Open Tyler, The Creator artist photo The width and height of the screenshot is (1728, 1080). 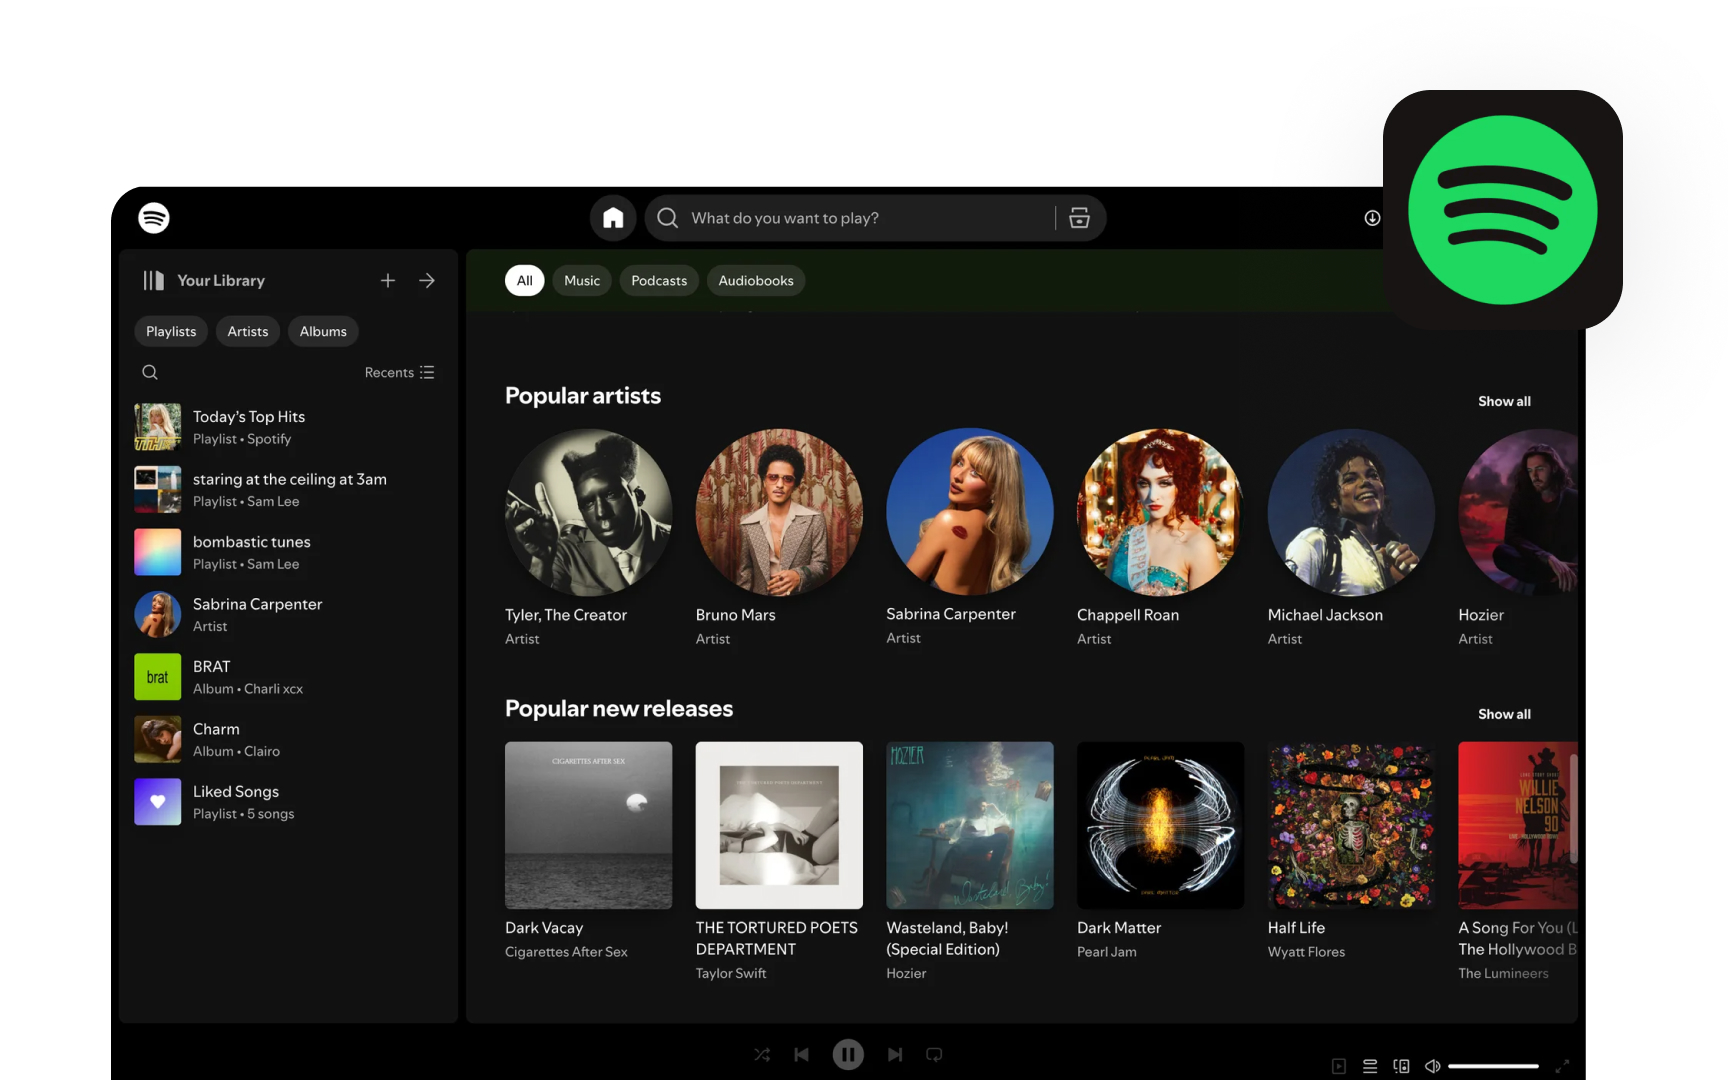[588, 512]
